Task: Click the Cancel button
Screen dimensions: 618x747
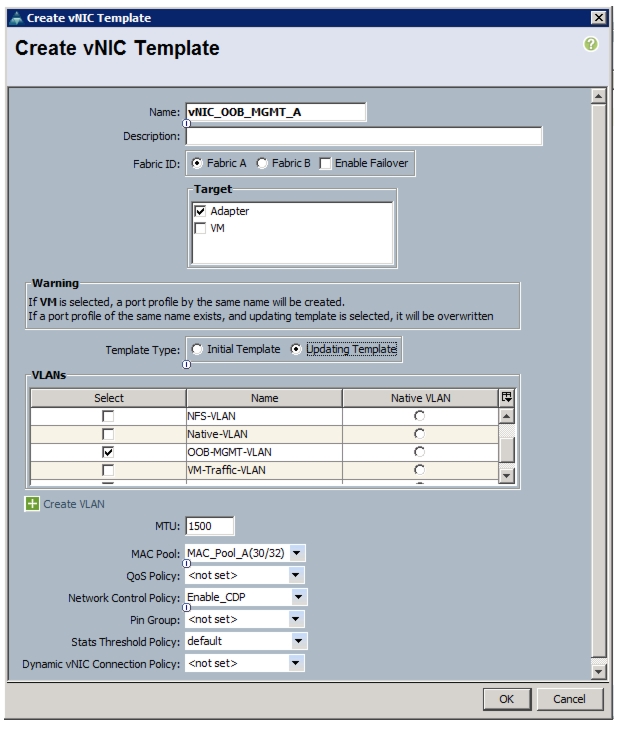Action: pyautogui.click(x=569, y=699)
